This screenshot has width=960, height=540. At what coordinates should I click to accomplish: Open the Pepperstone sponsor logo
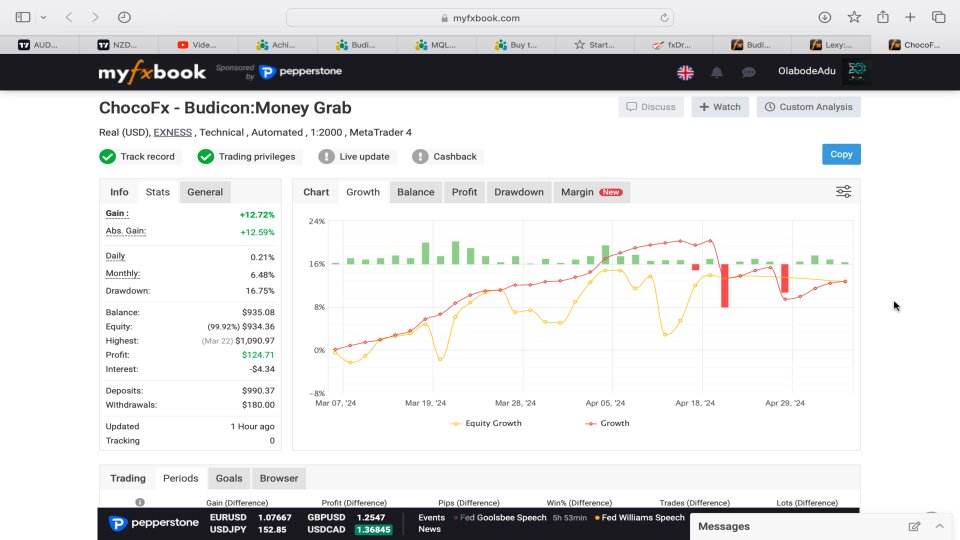(x=300, y=72)
